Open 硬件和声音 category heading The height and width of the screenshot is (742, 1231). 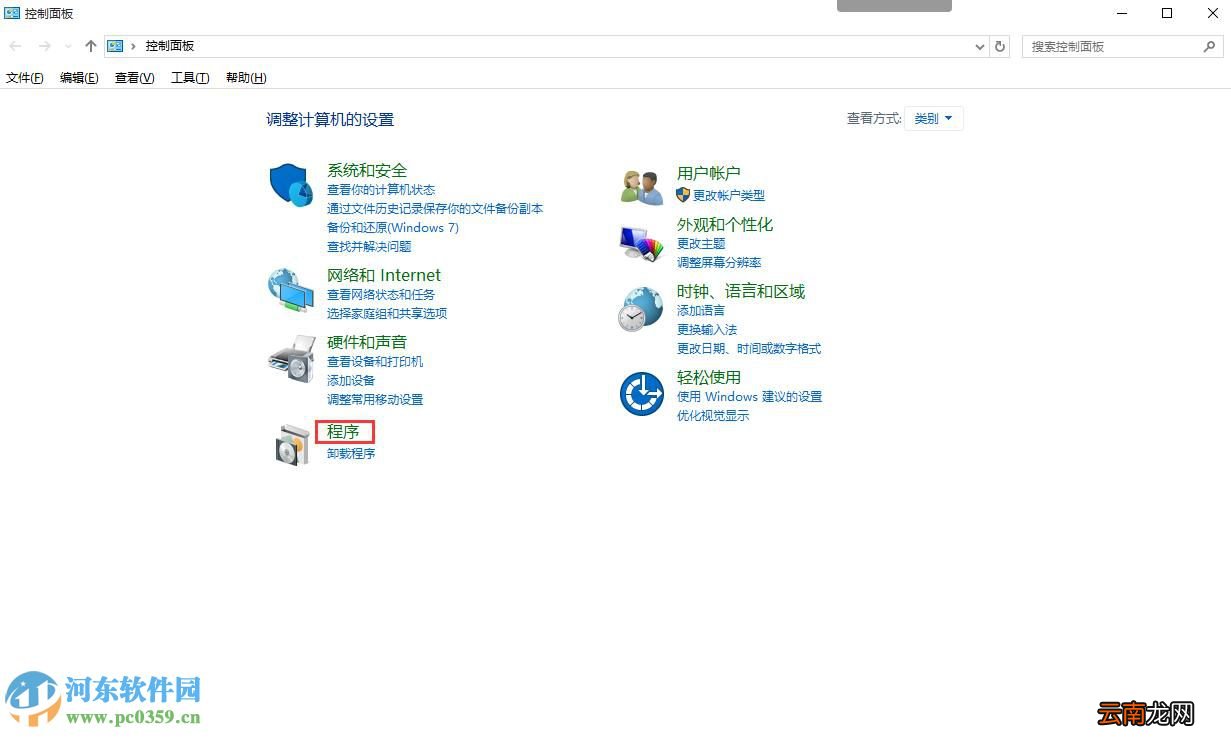pos(367,342)
